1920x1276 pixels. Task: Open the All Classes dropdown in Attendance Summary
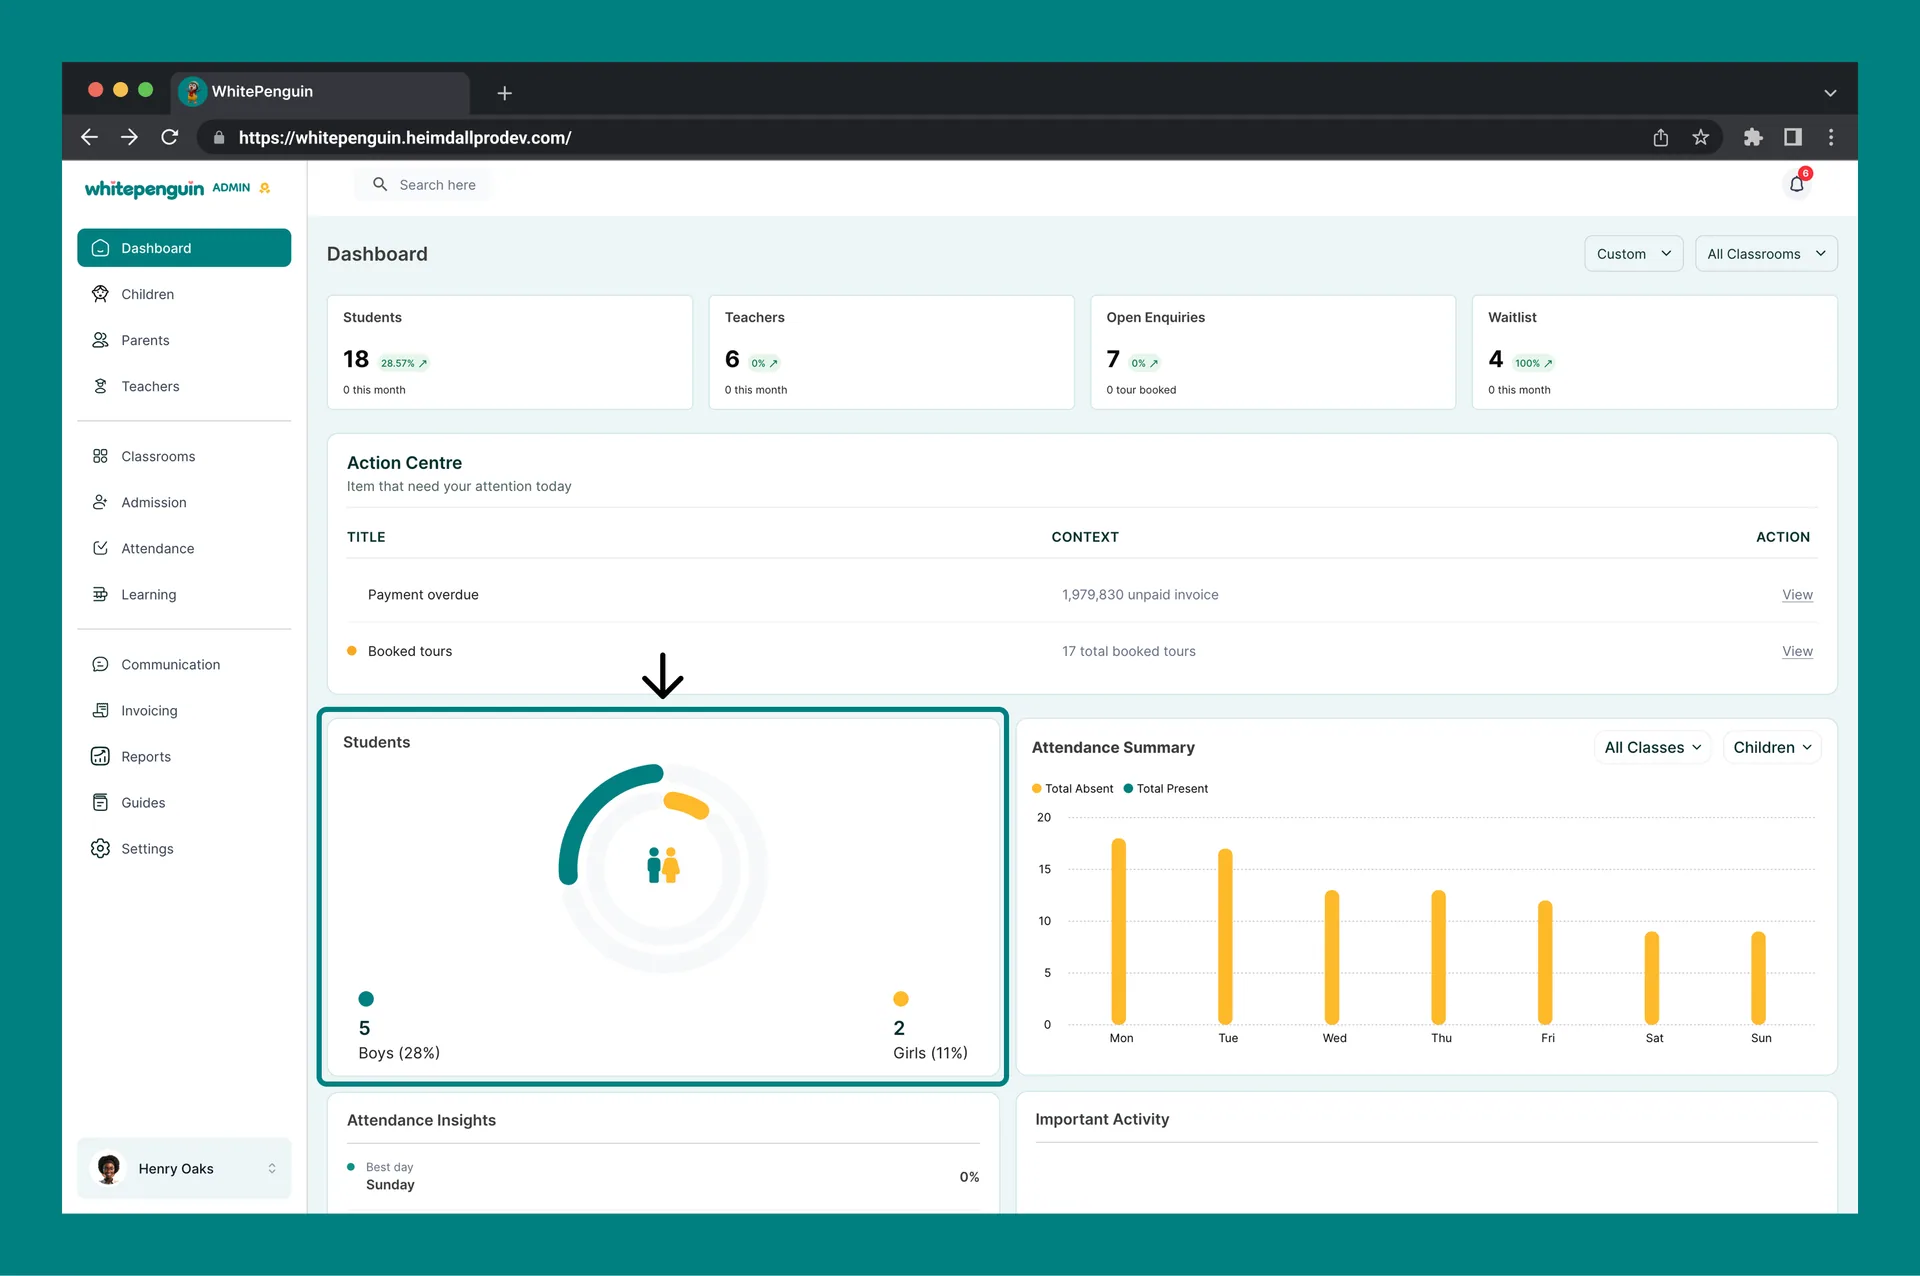point(1652,747)
